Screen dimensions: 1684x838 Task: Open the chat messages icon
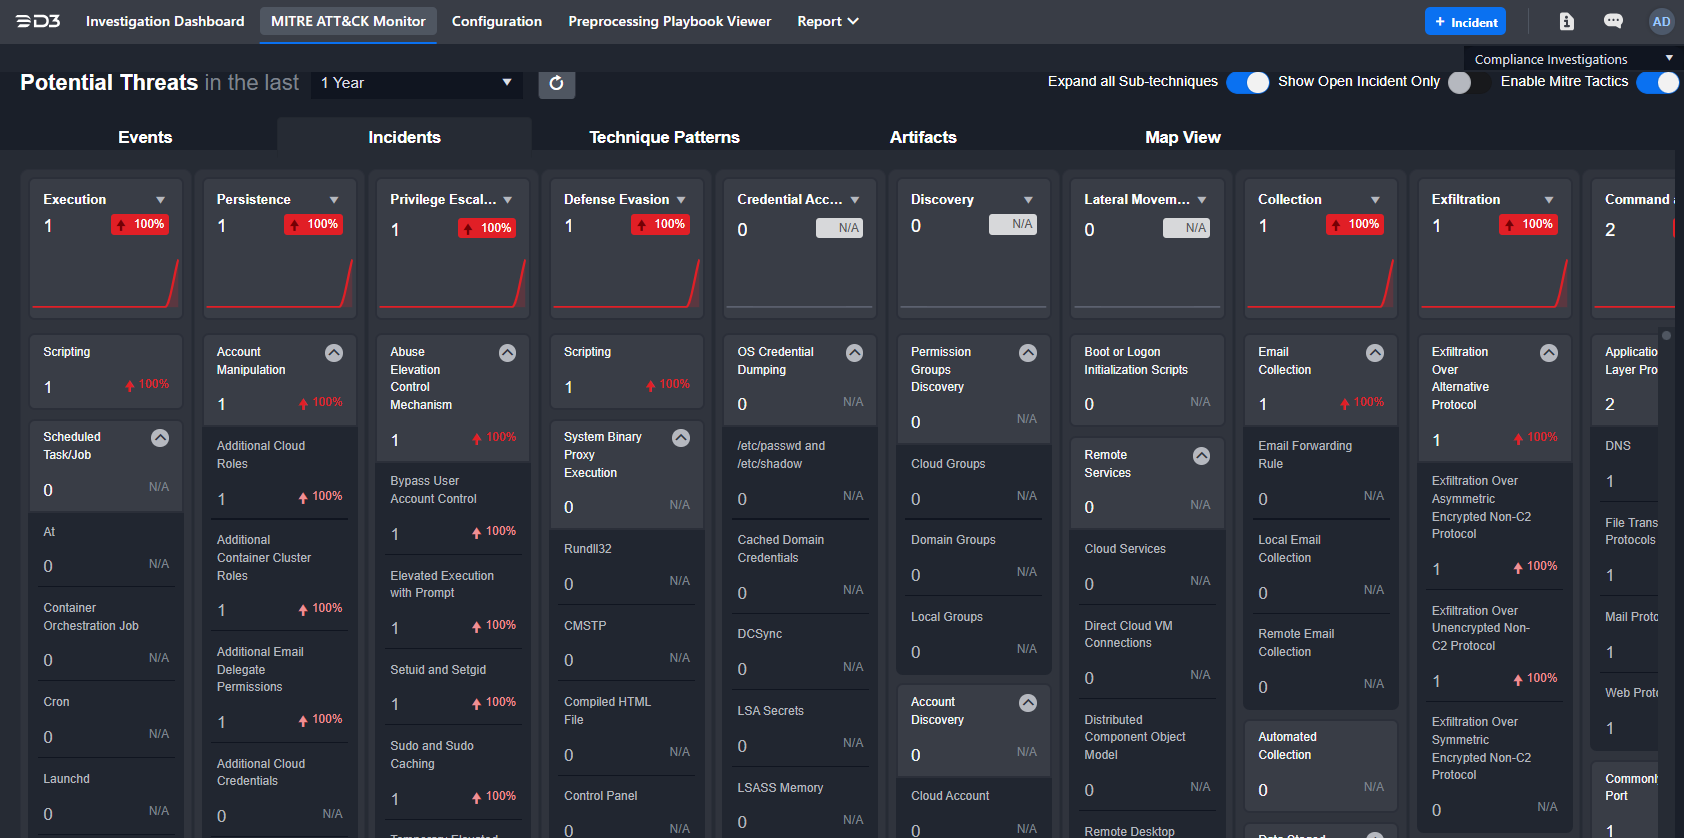tap(1613, 21)
